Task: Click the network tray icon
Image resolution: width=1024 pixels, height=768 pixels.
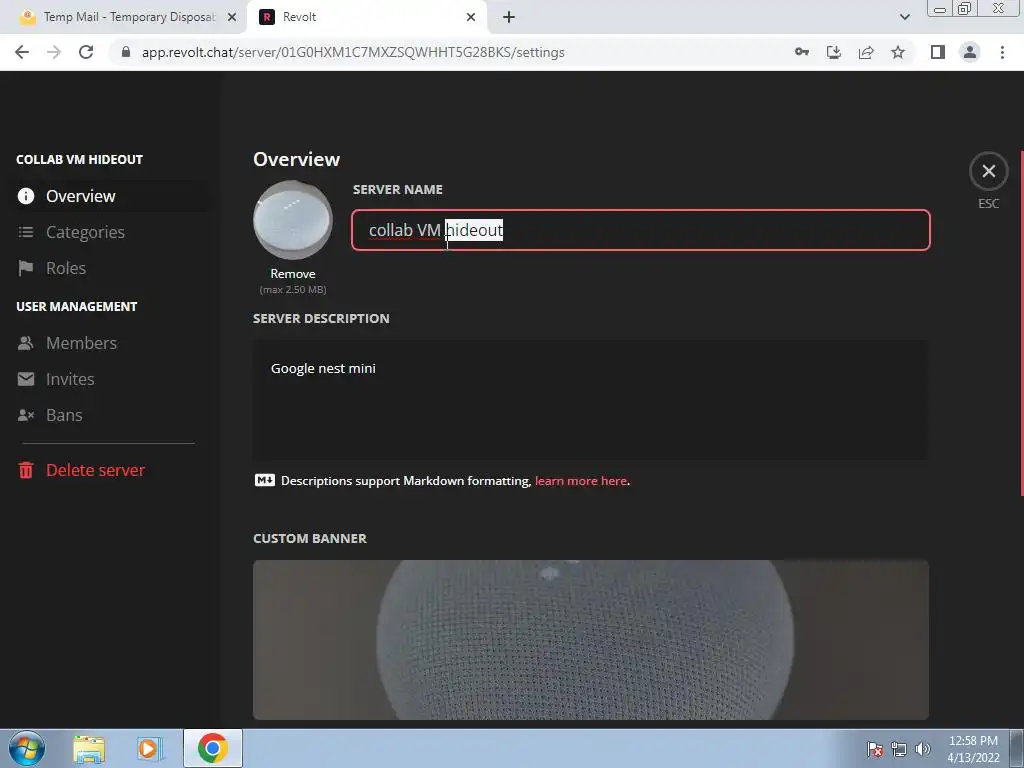Action: (x=899, y=749)
